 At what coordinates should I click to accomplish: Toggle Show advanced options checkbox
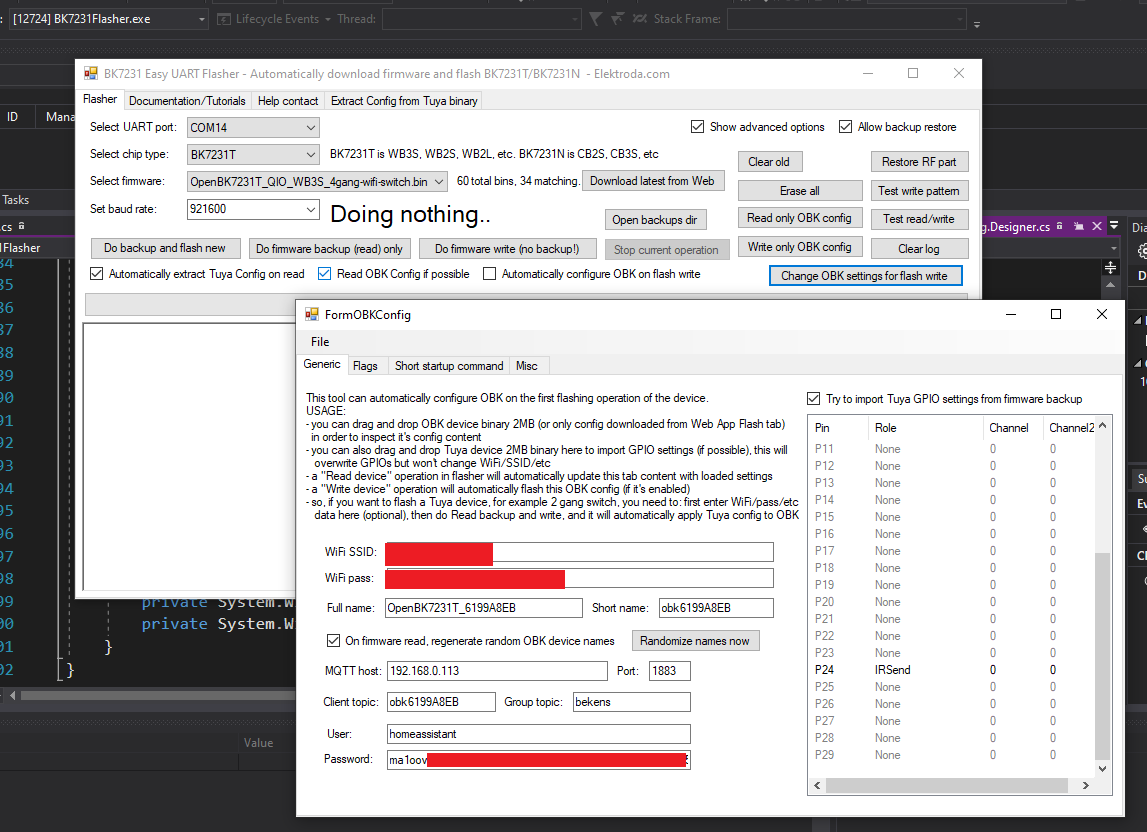click(697, 127)
